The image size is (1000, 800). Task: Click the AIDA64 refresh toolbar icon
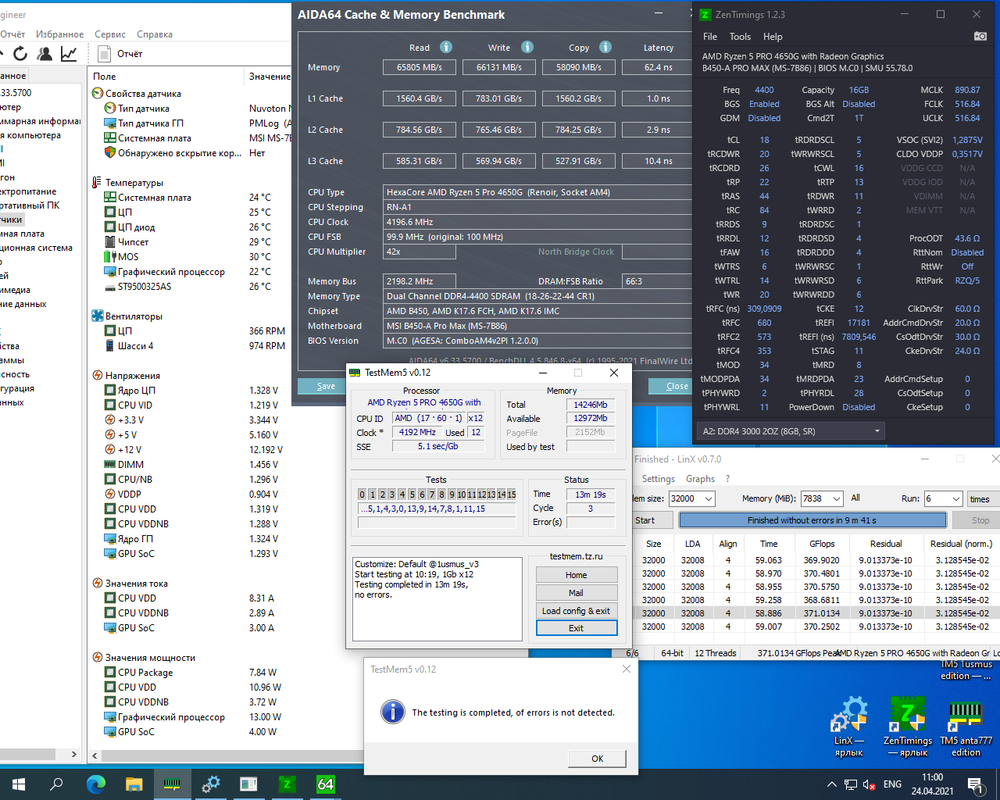(x=20, y=54)
